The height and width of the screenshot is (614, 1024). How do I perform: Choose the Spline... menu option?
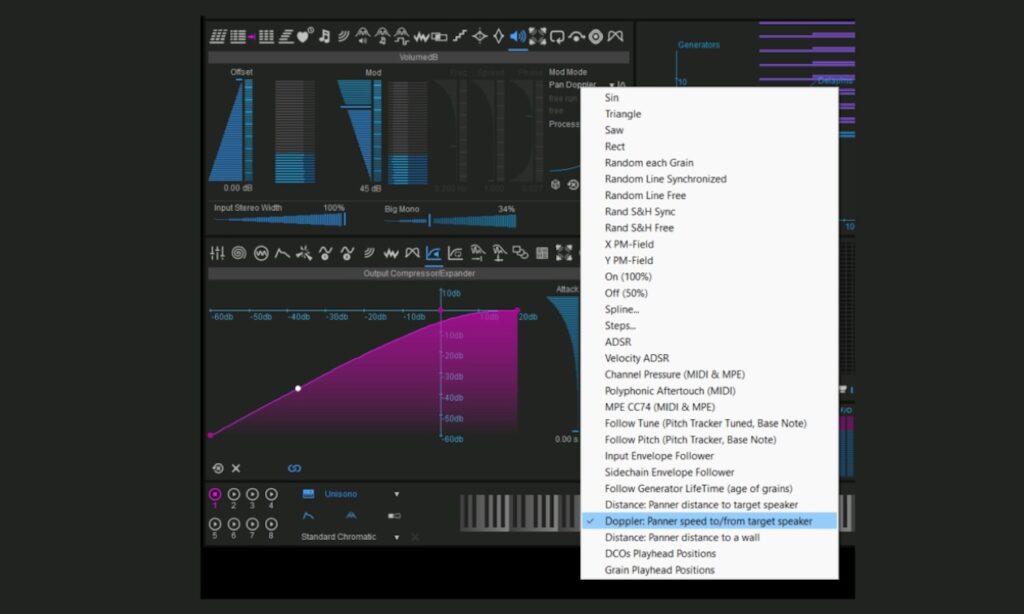(x=621, y=309)
